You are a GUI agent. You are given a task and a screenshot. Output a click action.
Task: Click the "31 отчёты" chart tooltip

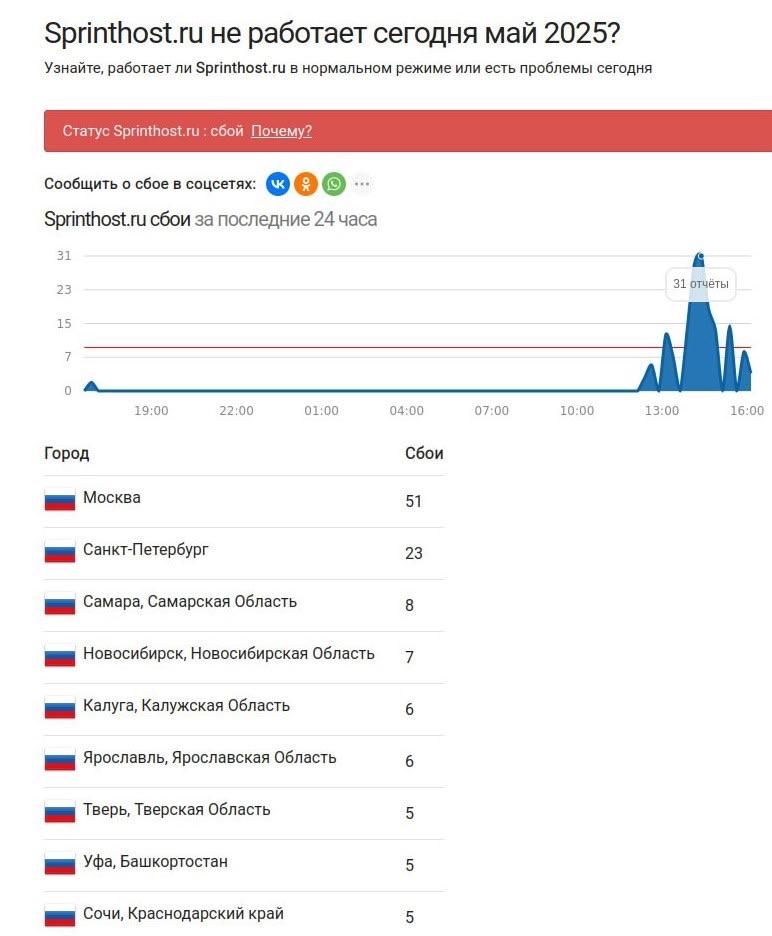(700, 284)
